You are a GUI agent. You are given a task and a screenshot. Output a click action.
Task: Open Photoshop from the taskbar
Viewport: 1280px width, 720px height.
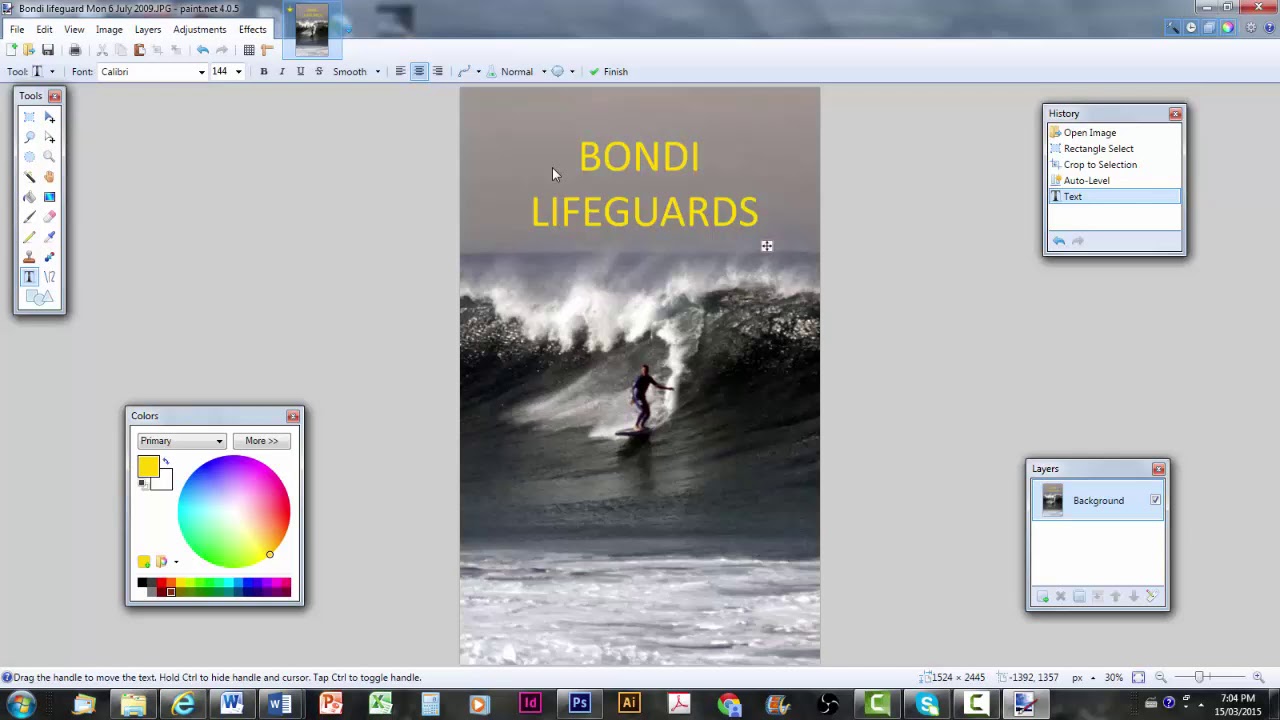tap(579, 704)
